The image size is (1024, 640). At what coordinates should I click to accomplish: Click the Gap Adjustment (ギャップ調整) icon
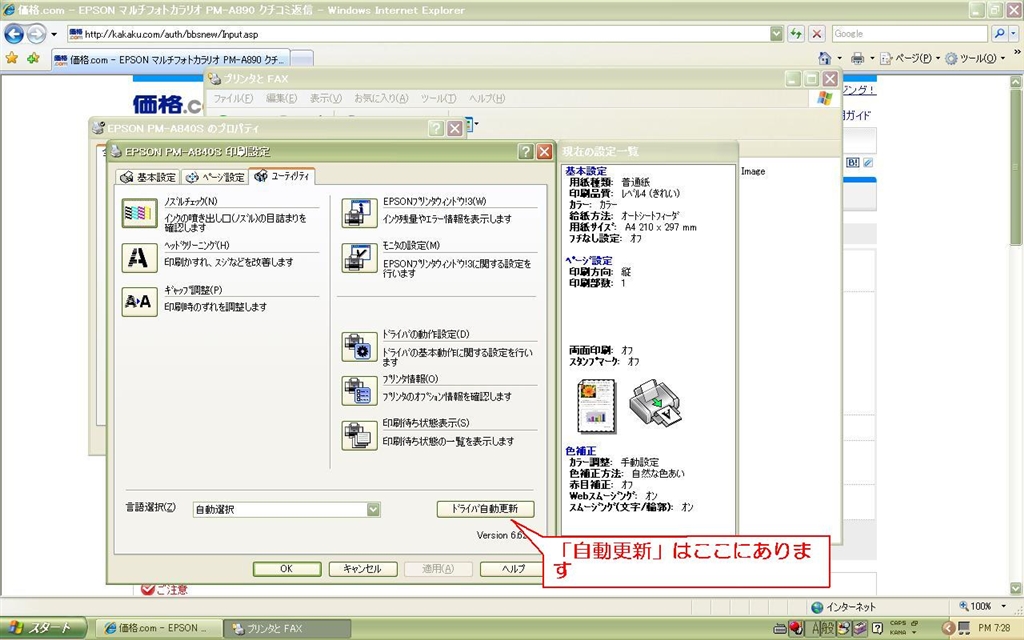click(139, 302)
